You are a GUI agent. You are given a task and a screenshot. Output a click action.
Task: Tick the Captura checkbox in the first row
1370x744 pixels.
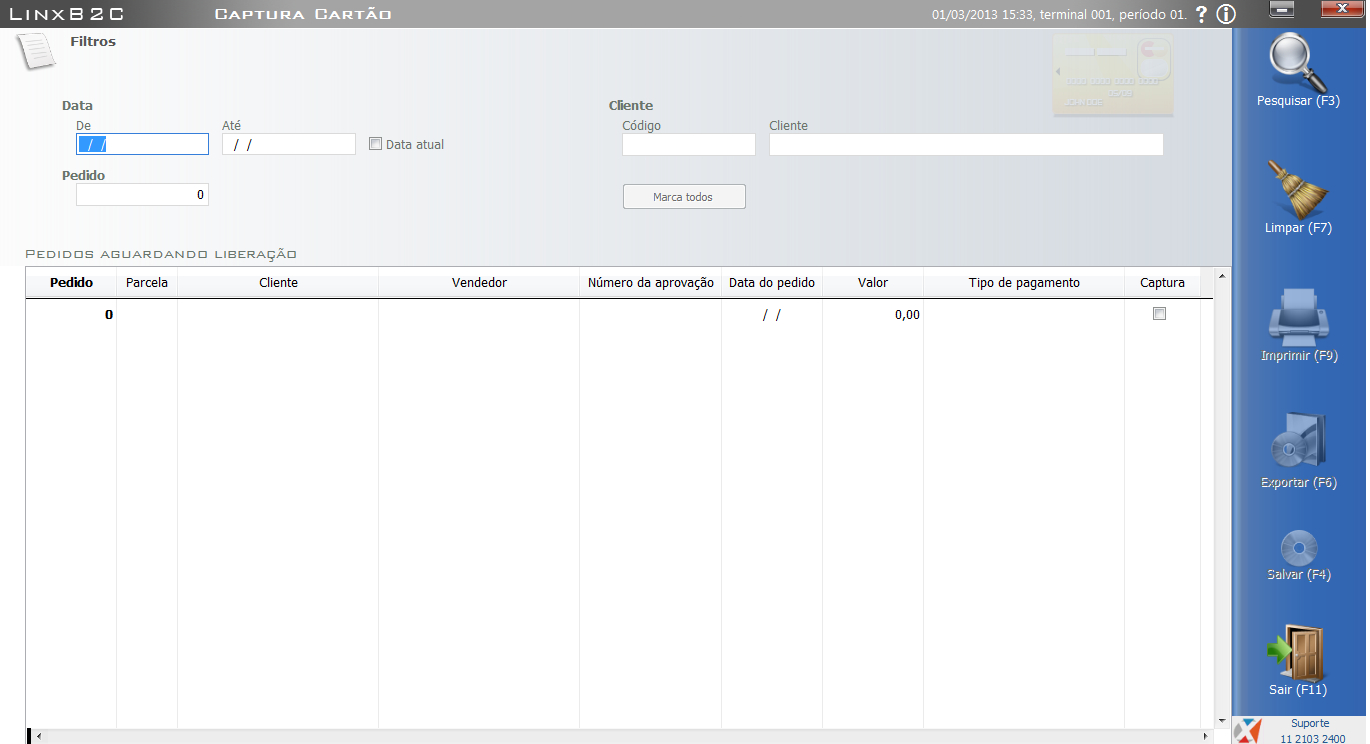[x=1160, y=314]
